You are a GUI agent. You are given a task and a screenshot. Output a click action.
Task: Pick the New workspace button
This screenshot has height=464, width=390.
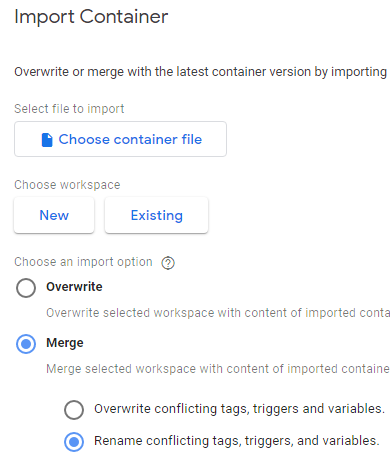click(54, 215)
